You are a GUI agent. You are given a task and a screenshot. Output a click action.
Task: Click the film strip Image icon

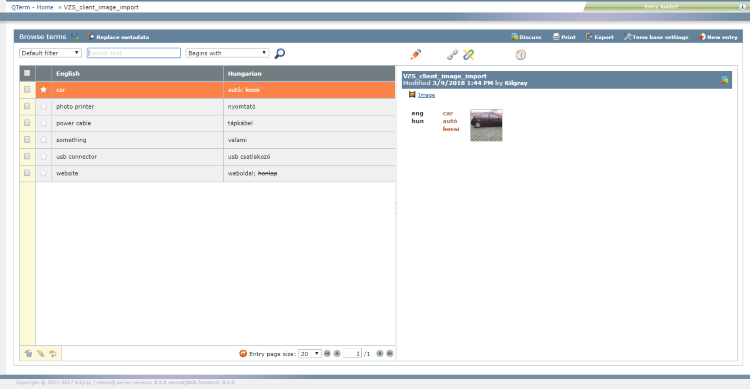click(412, 95)
